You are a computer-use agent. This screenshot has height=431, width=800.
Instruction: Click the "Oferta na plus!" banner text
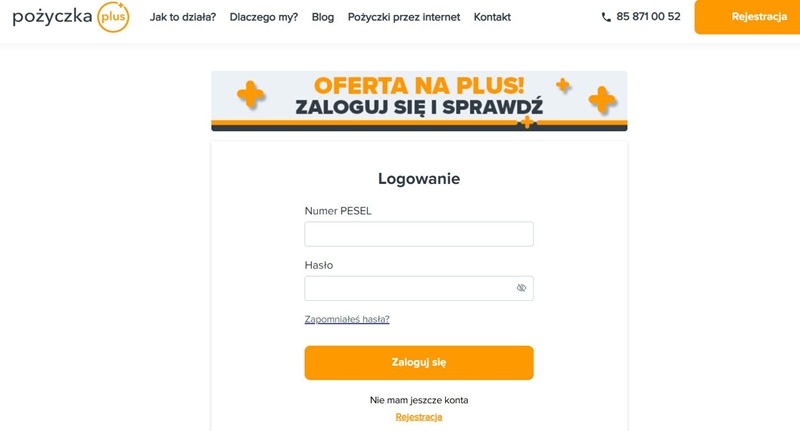tap(419, 86)
